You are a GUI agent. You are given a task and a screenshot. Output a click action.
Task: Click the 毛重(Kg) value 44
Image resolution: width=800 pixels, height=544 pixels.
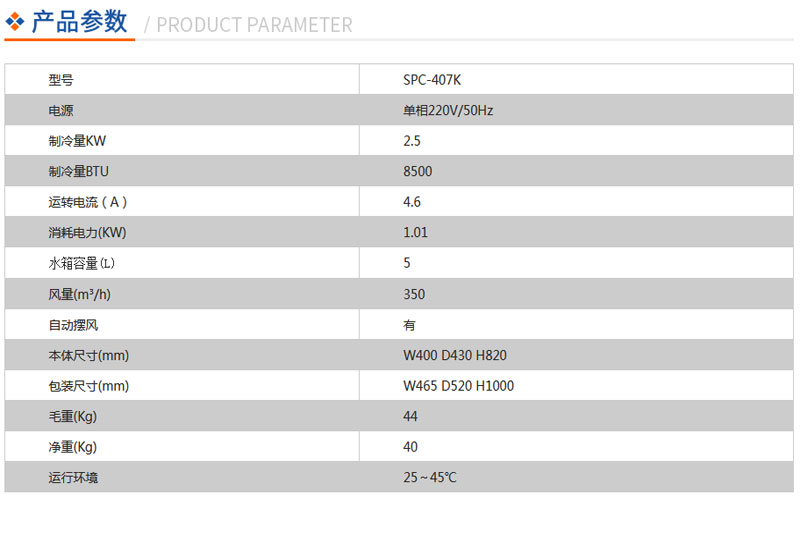410,416
